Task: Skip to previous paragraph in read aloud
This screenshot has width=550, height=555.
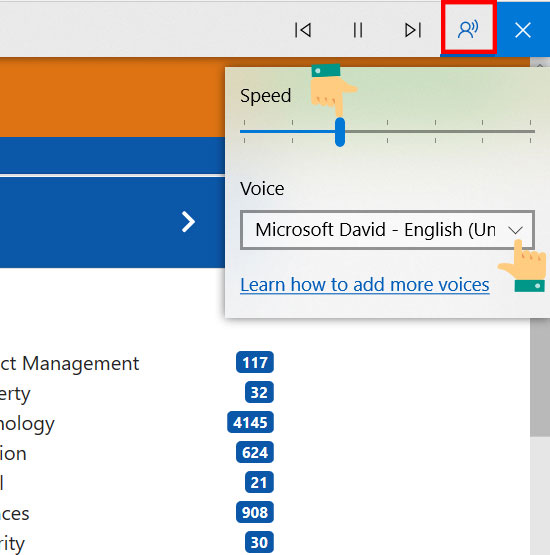Action: coord(303,30)
